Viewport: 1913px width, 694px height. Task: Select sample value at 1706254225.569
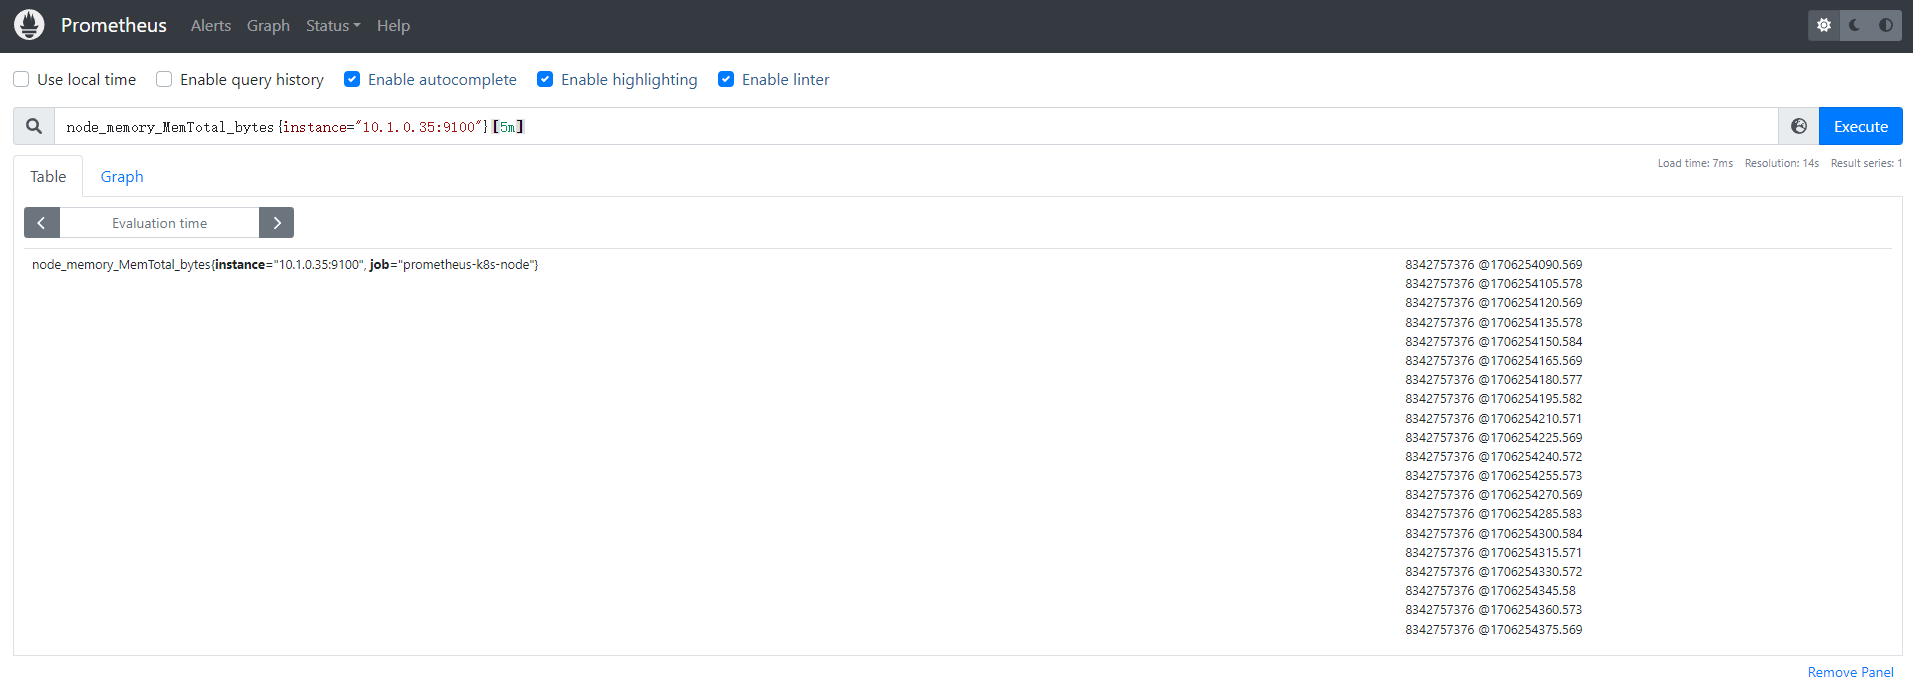[x=1494, y=438]
